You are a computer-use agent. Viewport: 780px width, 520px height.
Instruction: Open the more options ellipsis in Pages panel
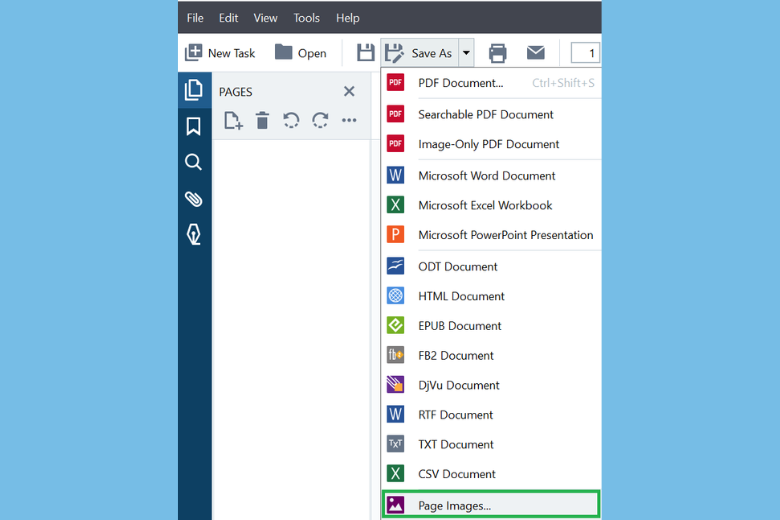tap(349, 120)
